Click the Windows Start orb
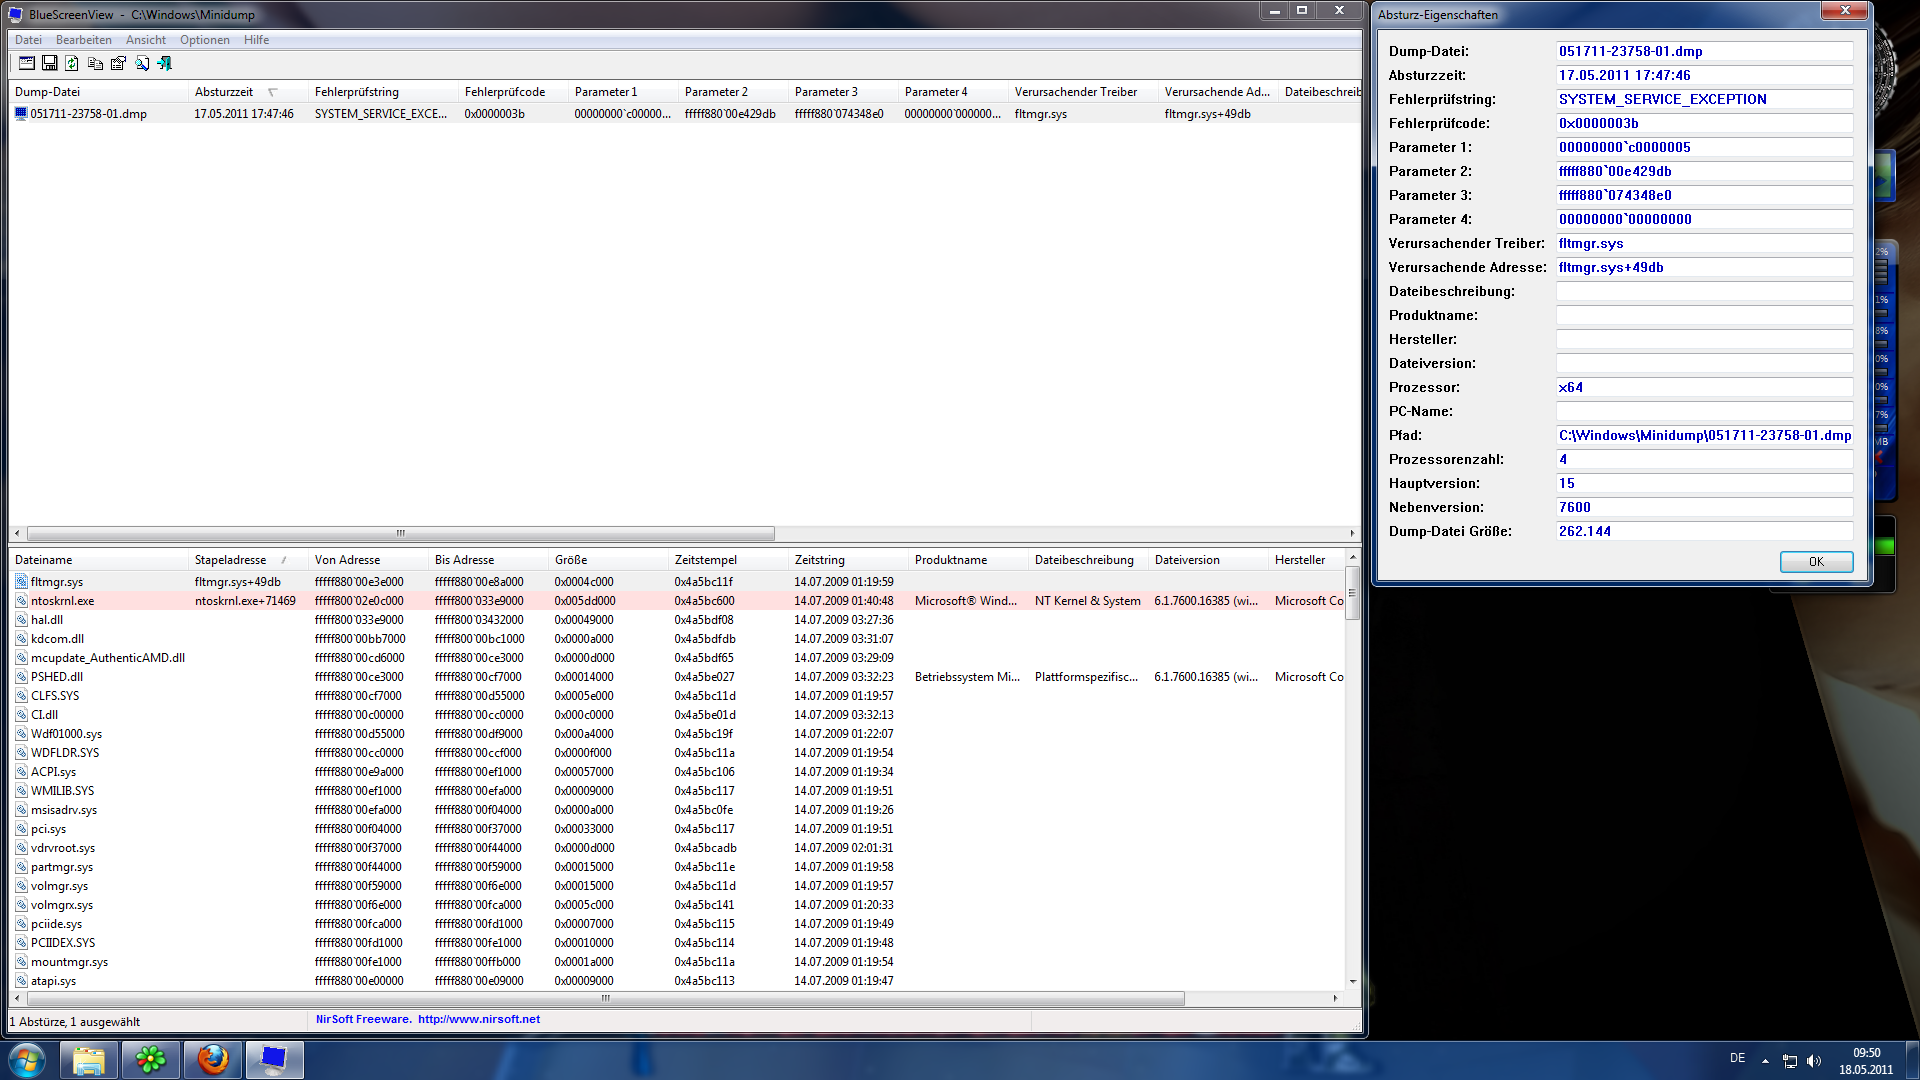The height and width of the screenshot is (1080, 1920). coord(27,1059)
